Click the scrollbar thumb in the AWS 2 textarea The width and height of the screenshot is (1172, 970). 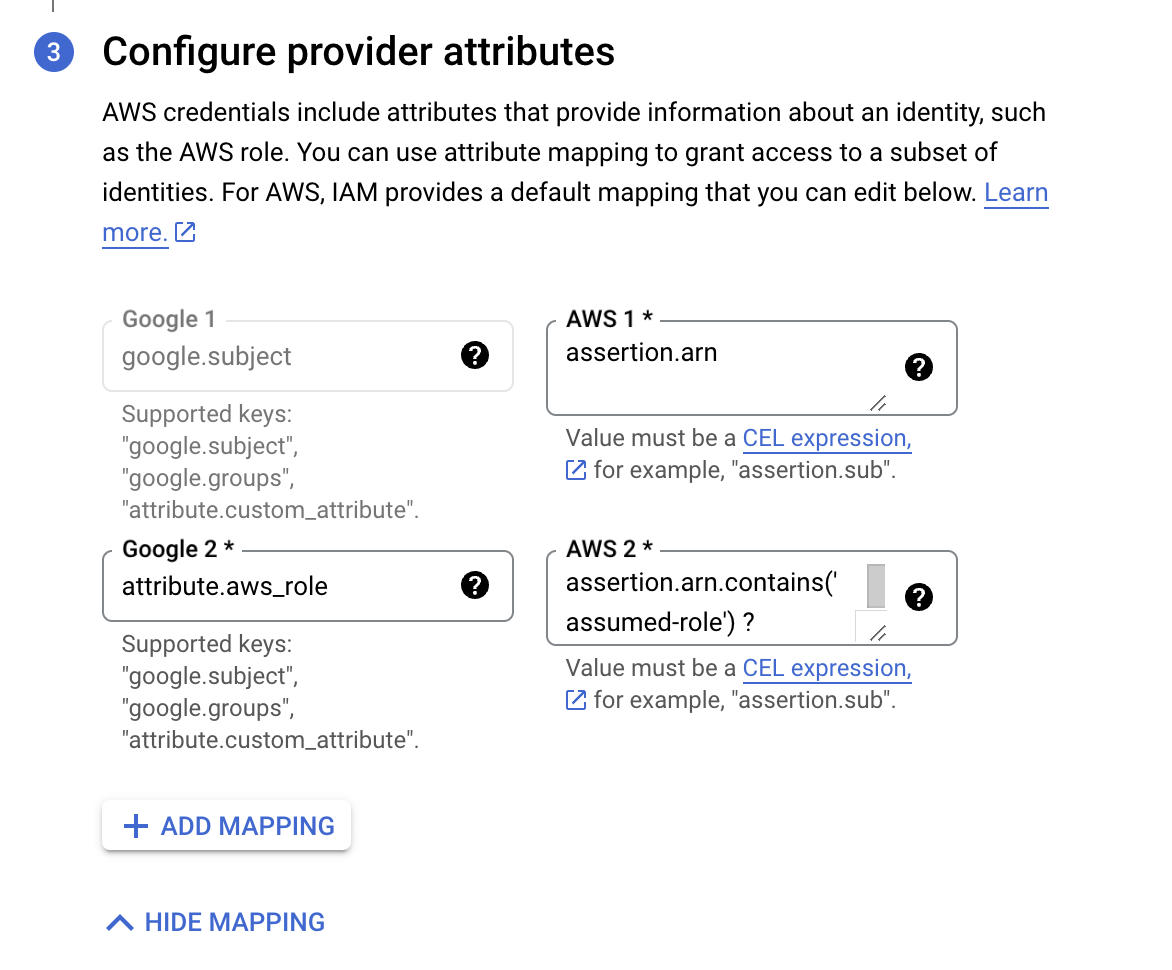pos(876,586)
